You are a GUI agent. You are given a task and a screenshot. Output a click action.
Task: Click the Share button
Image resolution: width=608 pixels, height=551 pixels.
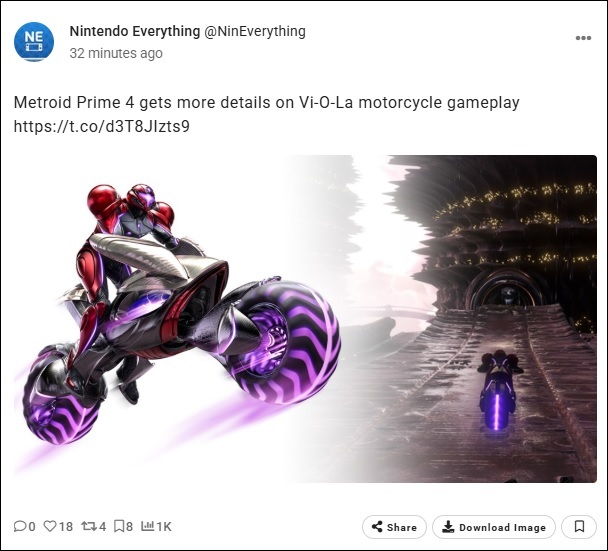pos(394,527)
